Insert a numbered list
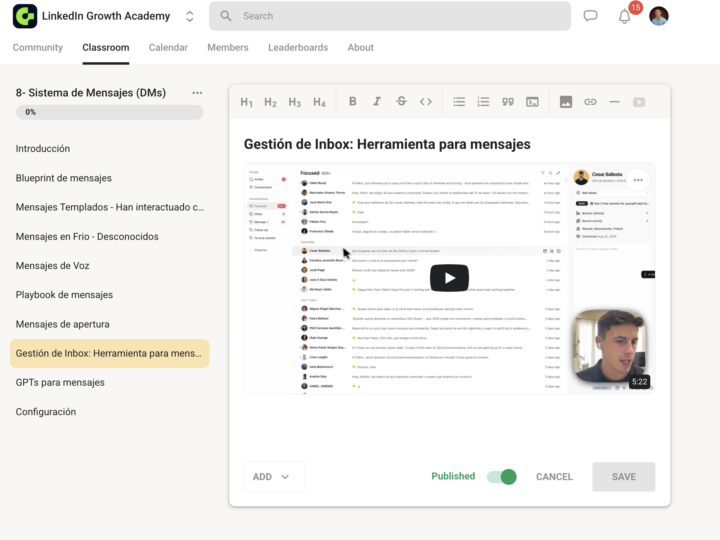Image resolution: width=720 pixels, height=540 pixels. click(x=483, y=101)
